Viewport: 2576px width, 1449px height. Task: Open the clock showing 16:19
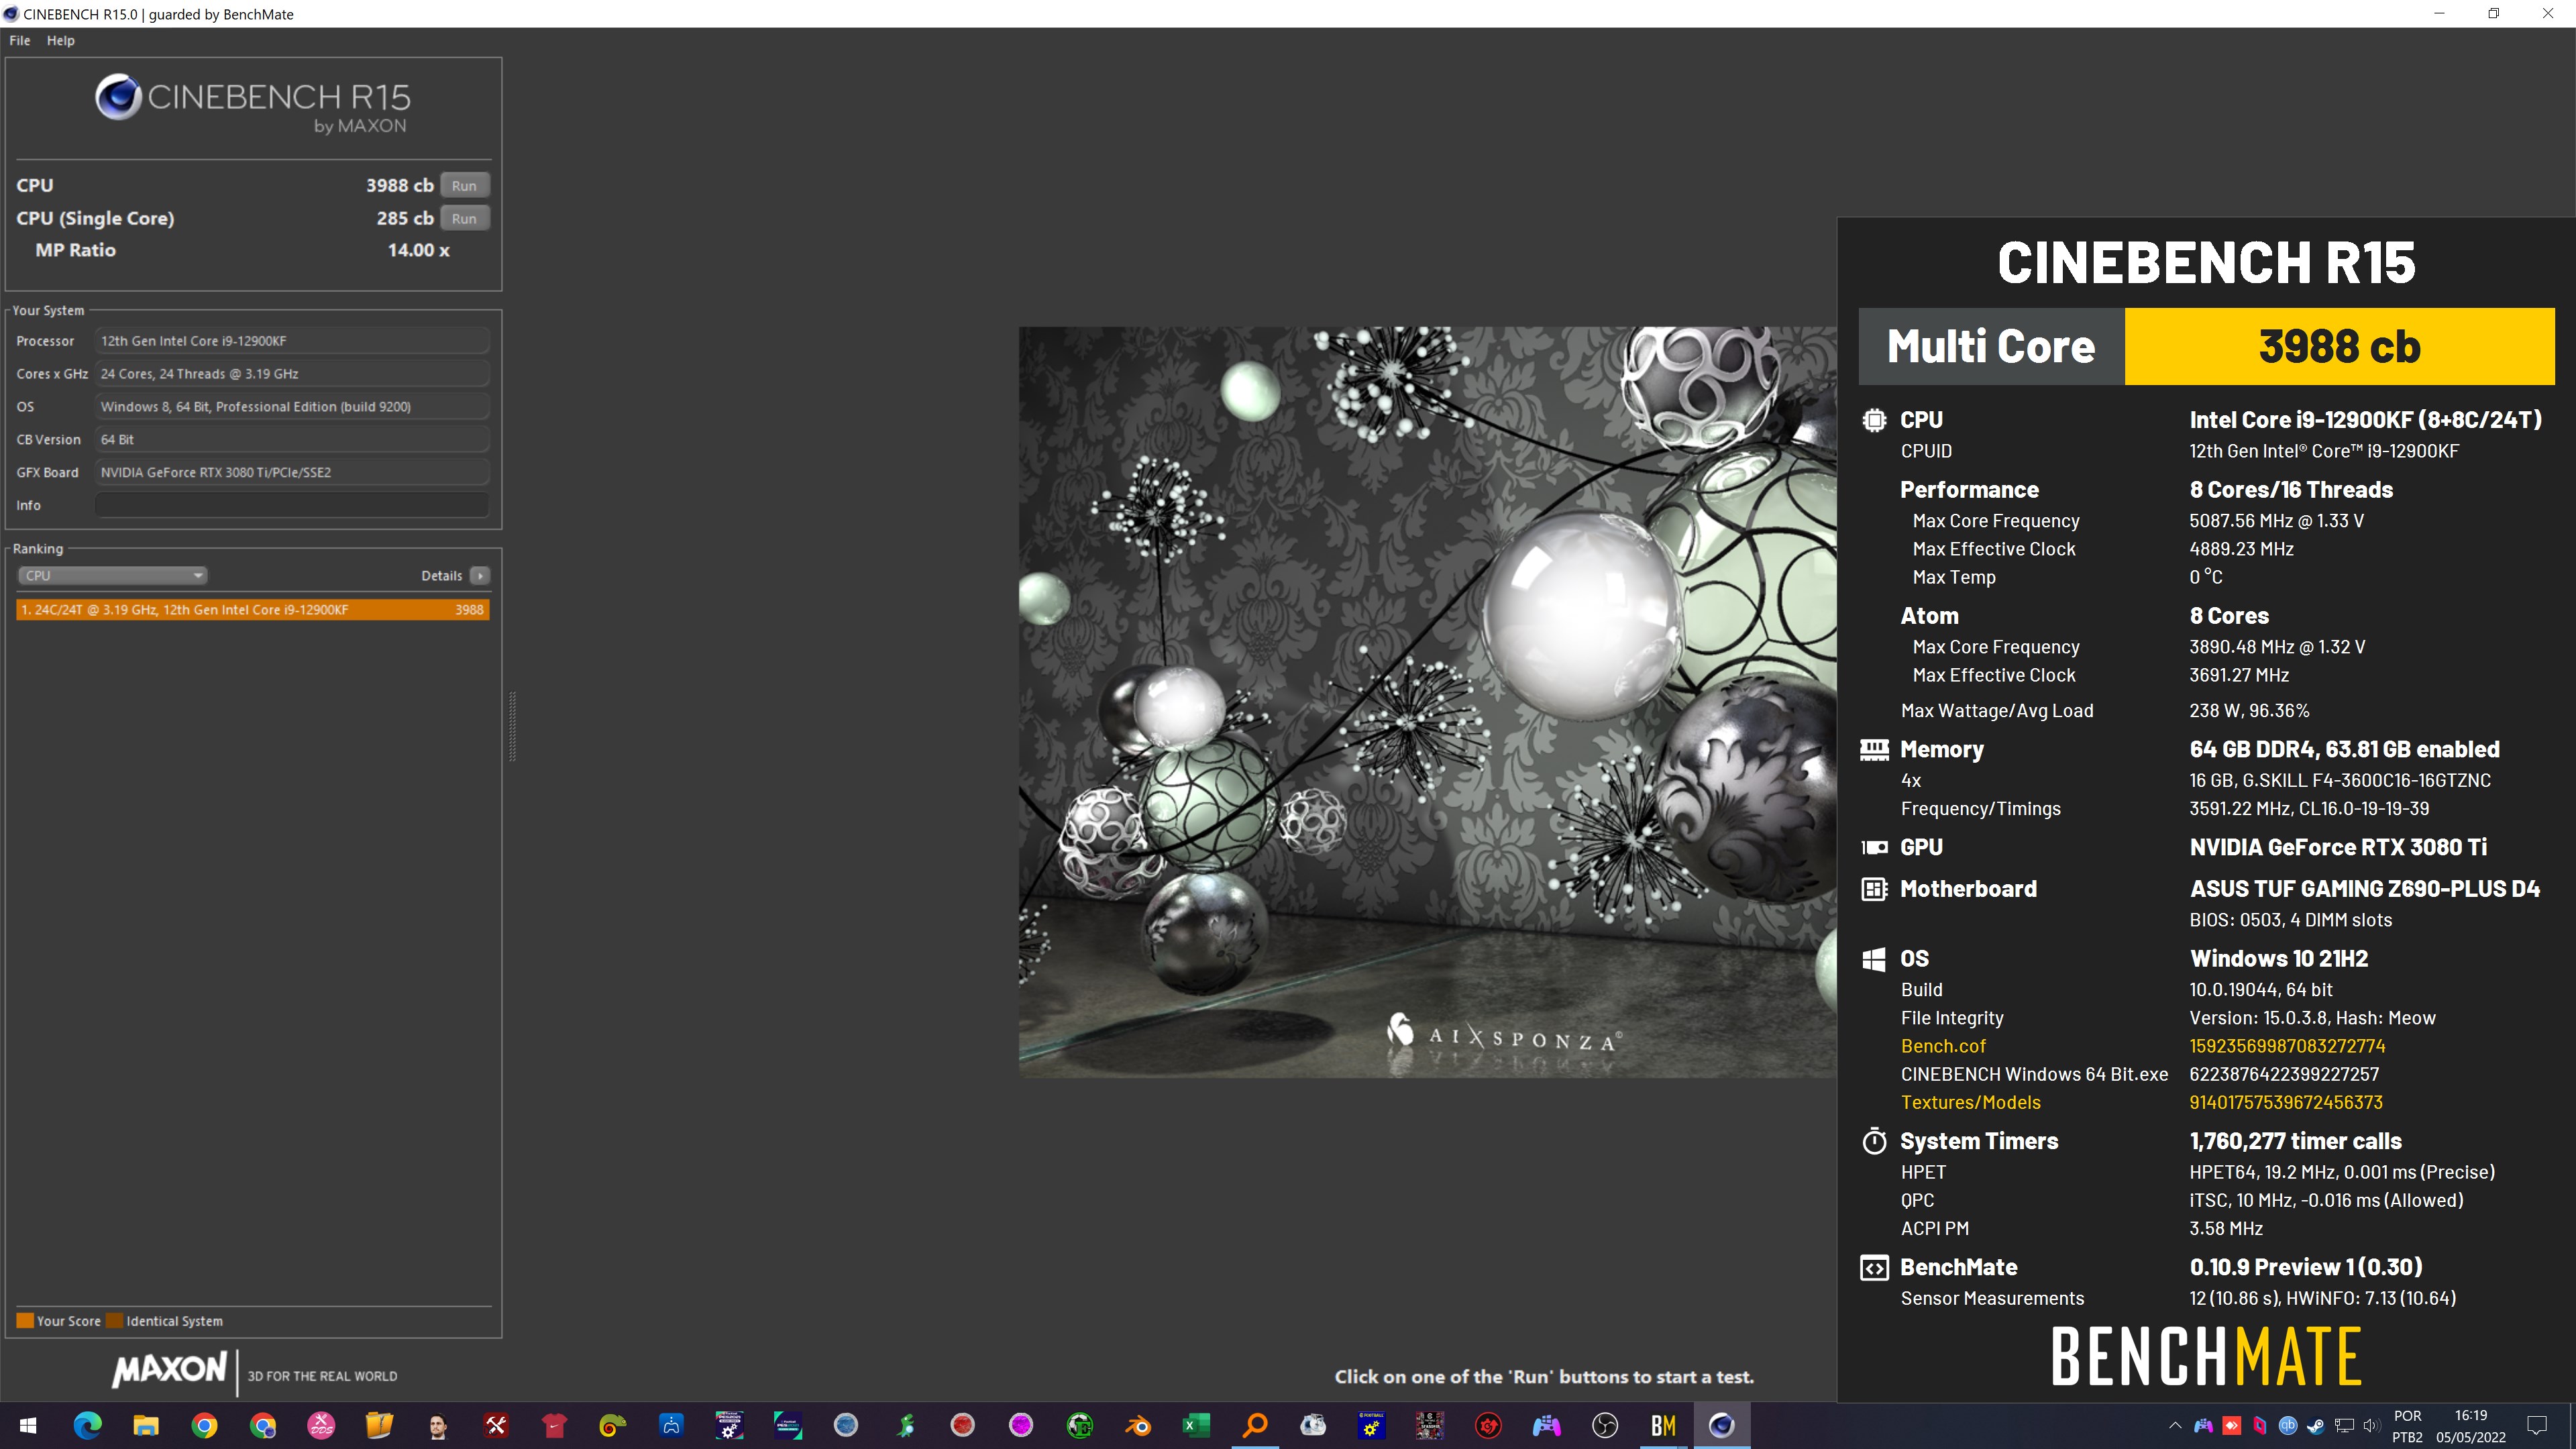[2470, 1426]
